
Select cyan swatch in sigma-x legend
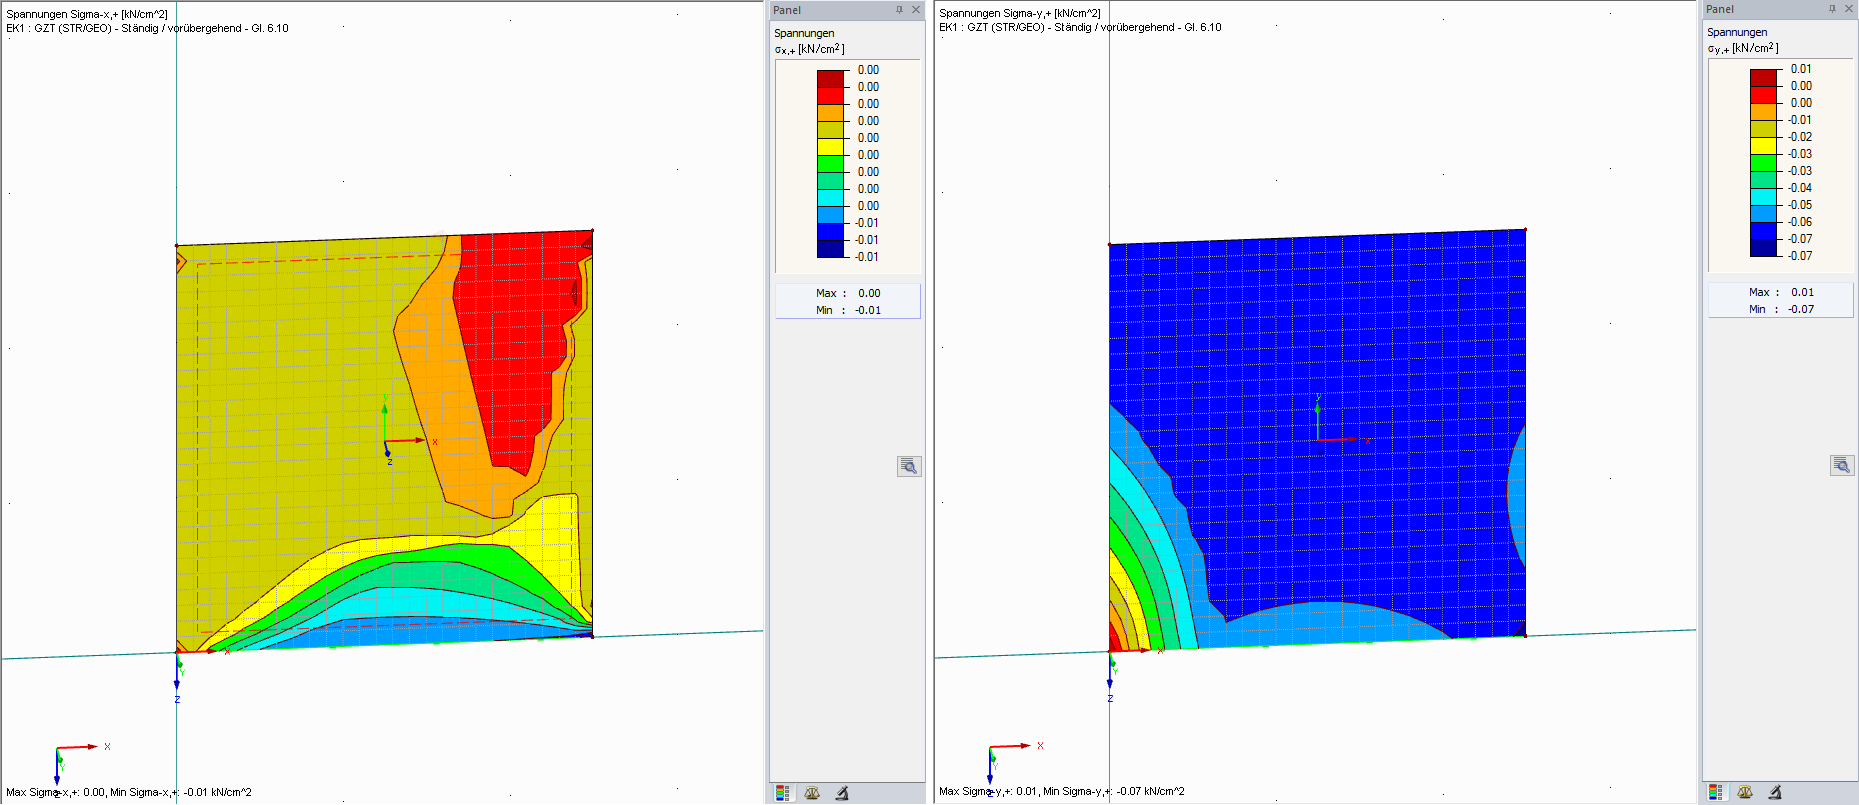click(x=830, y=198)
